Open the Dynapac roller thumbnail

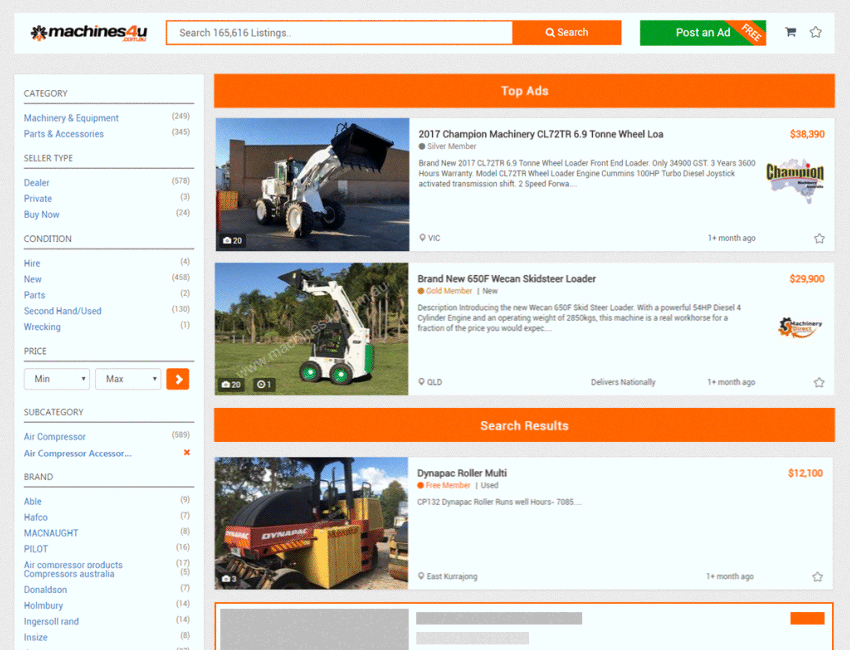coord(311,523)
